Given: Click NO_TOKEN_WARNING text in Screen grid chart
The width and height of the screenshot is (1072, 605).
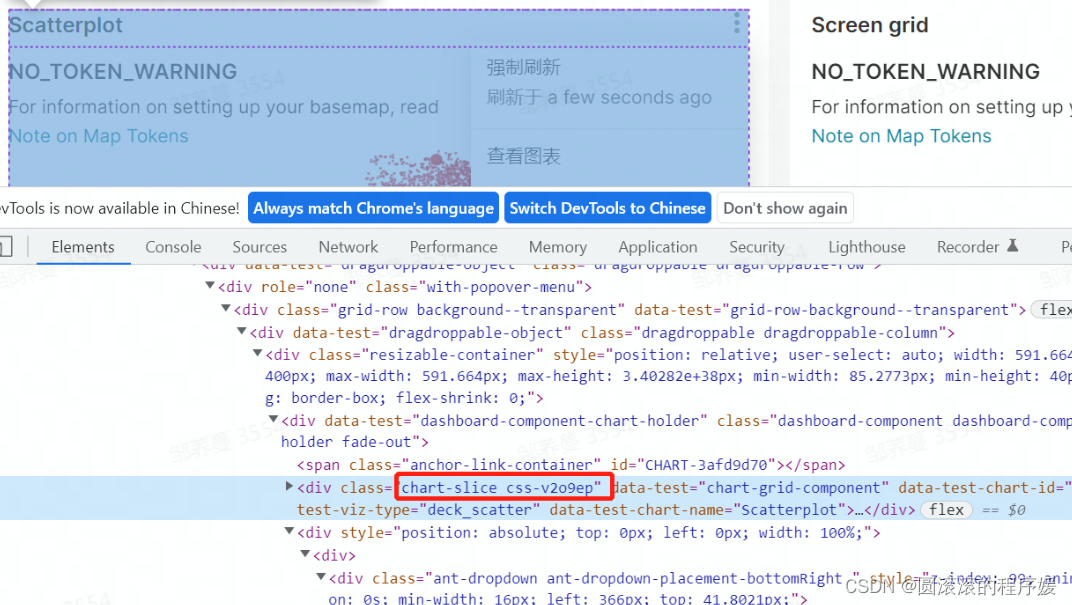Looking at the screenshot, I should tap(926, 72).
